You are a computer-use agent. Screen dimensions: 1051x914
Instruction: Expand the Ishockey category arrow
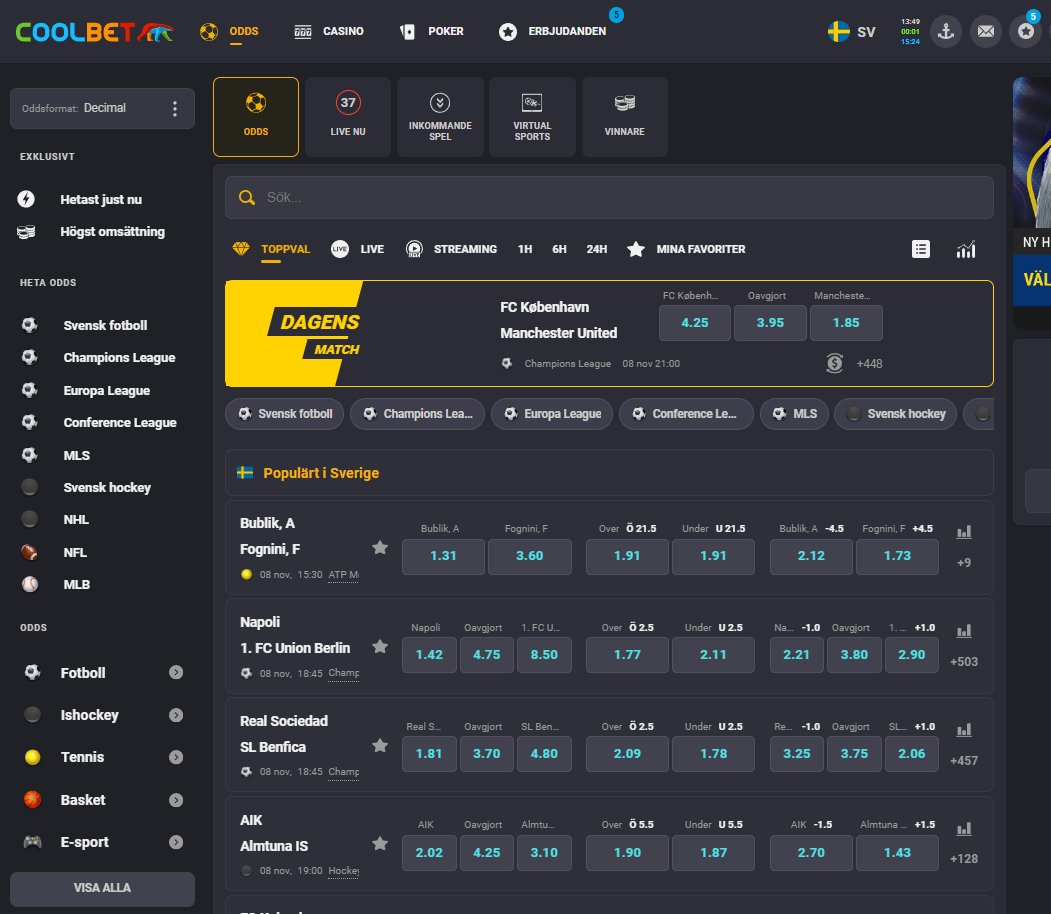pos(176,715)
